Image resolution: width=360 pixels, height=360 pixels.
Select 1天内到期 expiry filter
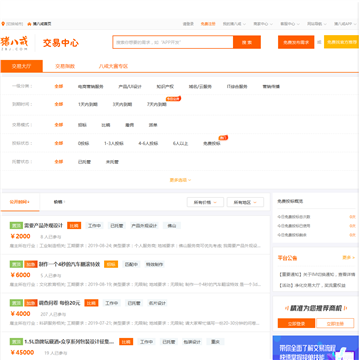[x=88, y=104]
